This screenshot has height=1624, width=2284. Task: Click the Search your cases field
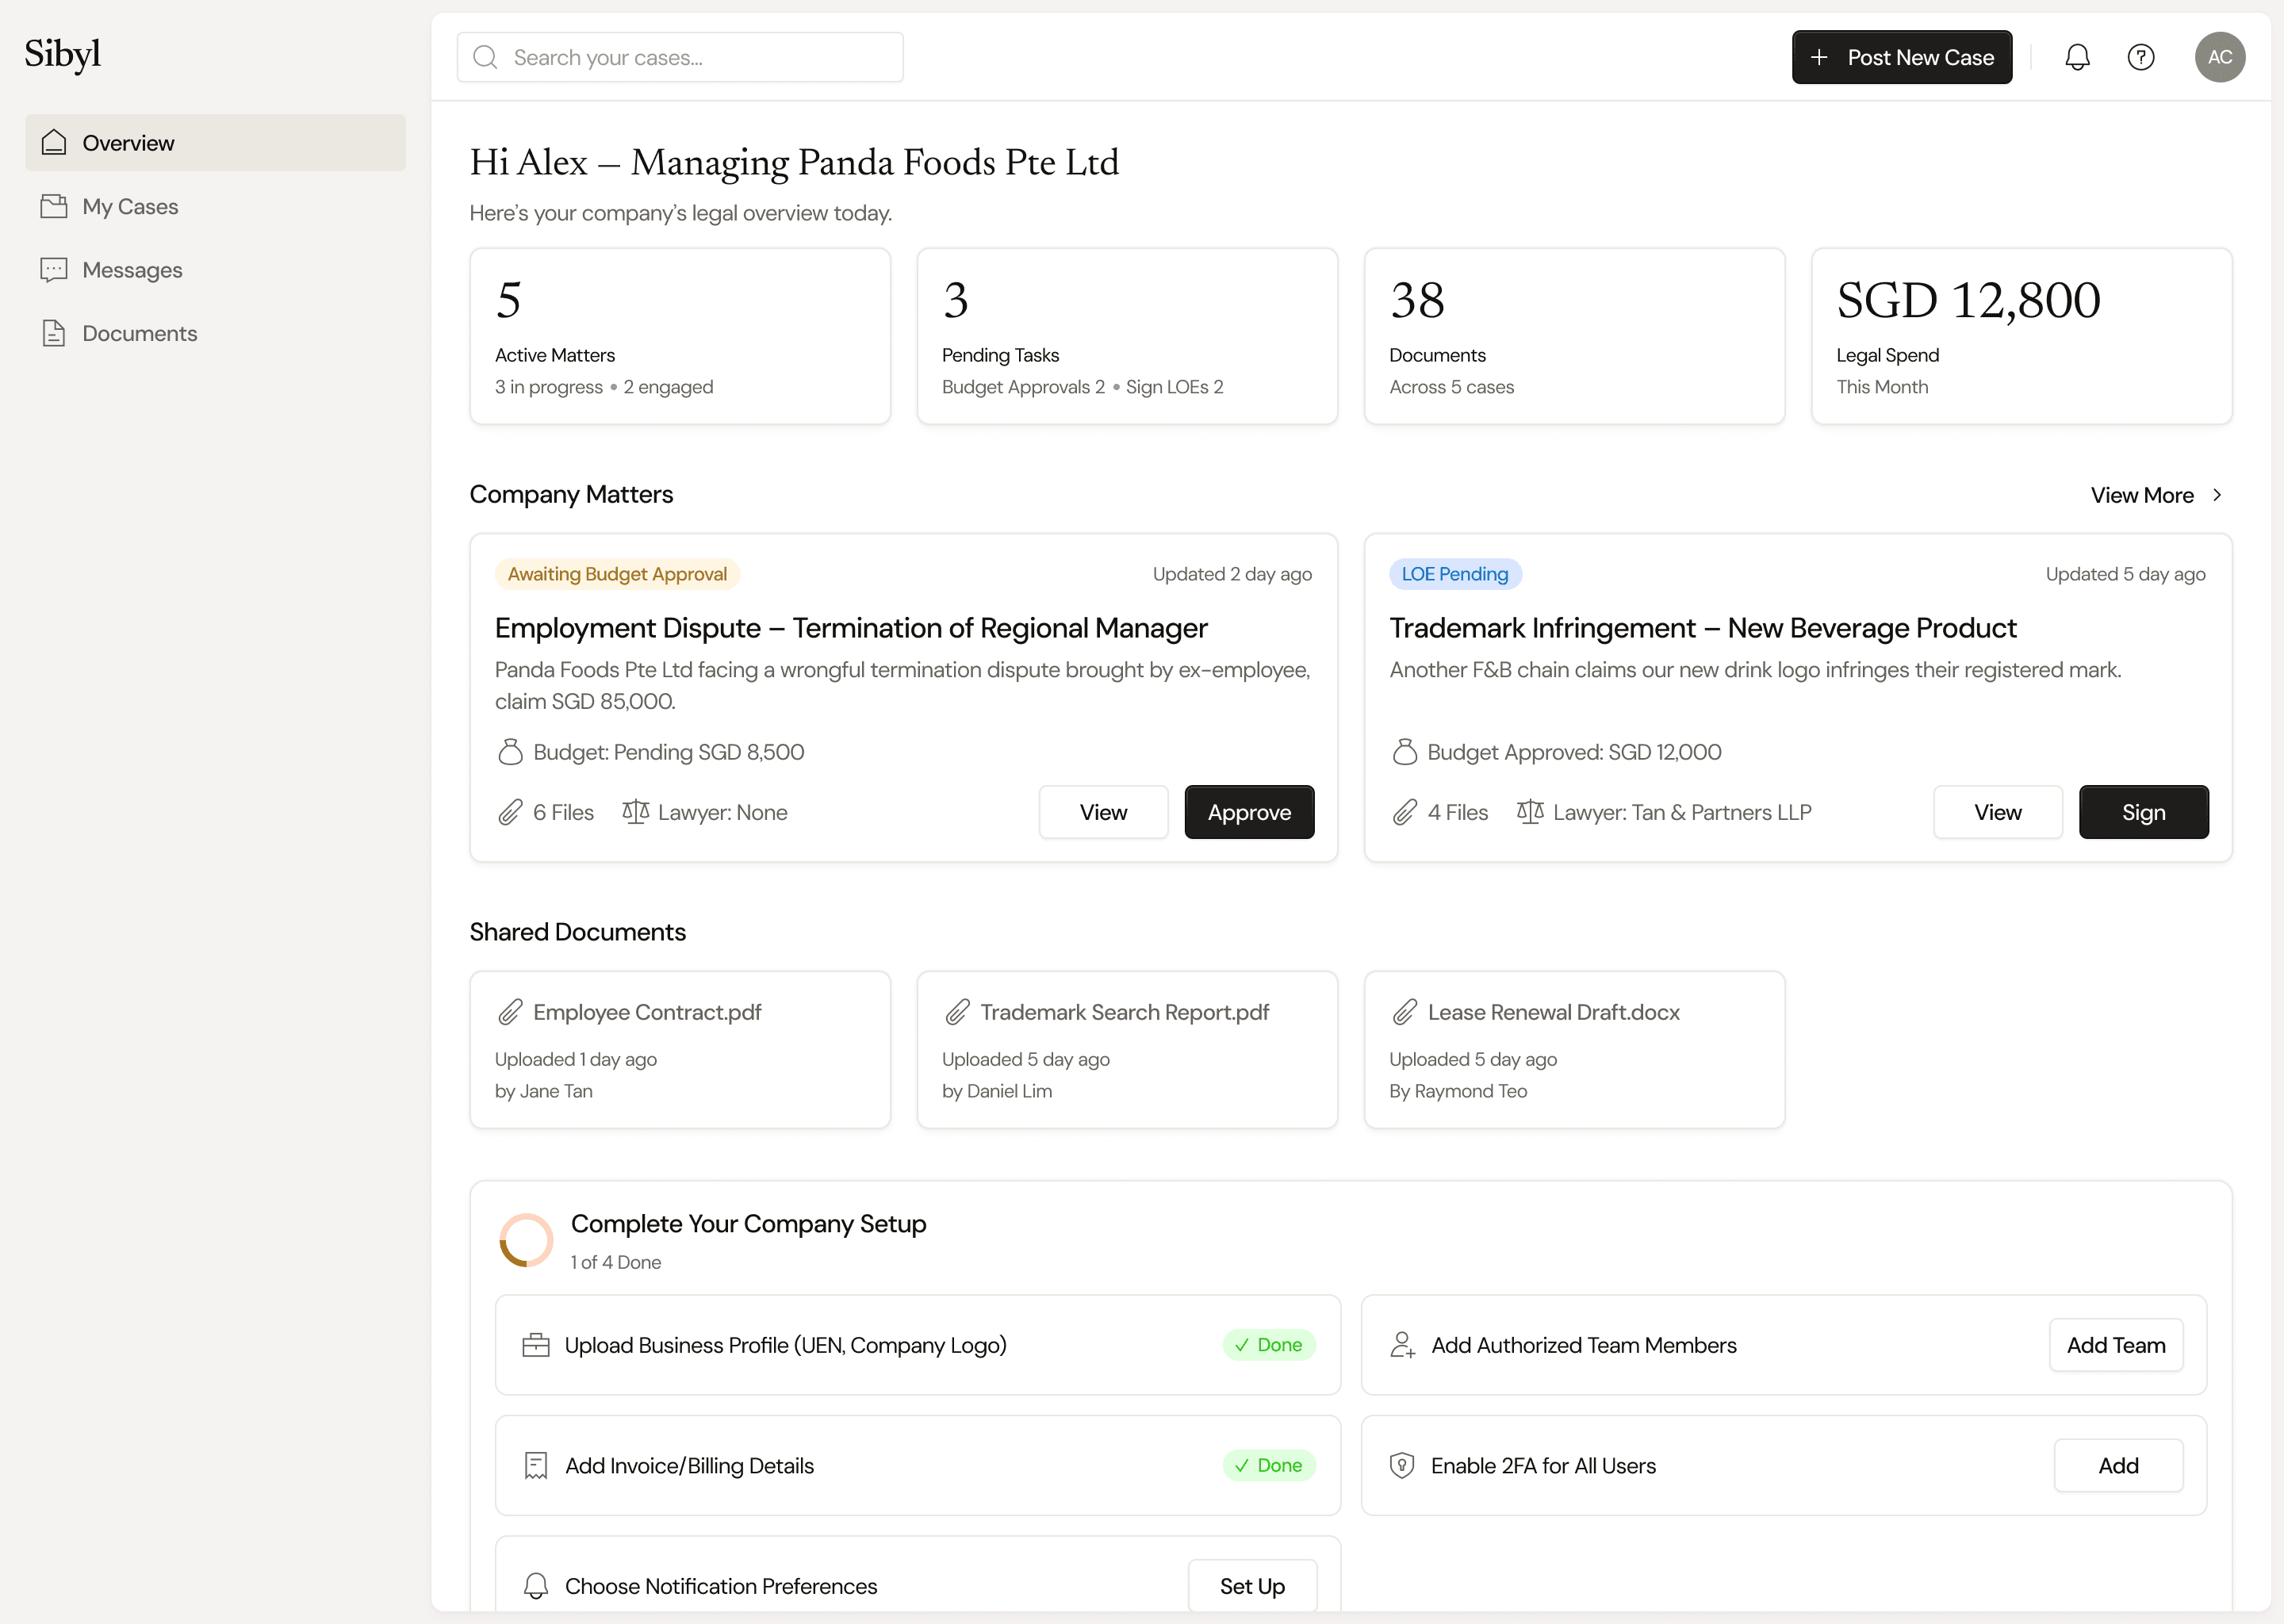pos(680,57)
